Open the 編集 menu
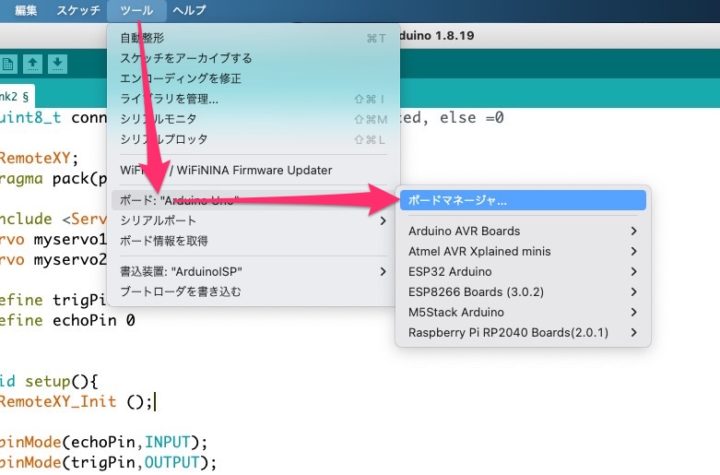Screen dimensions: 720x475 click(26, 11)
